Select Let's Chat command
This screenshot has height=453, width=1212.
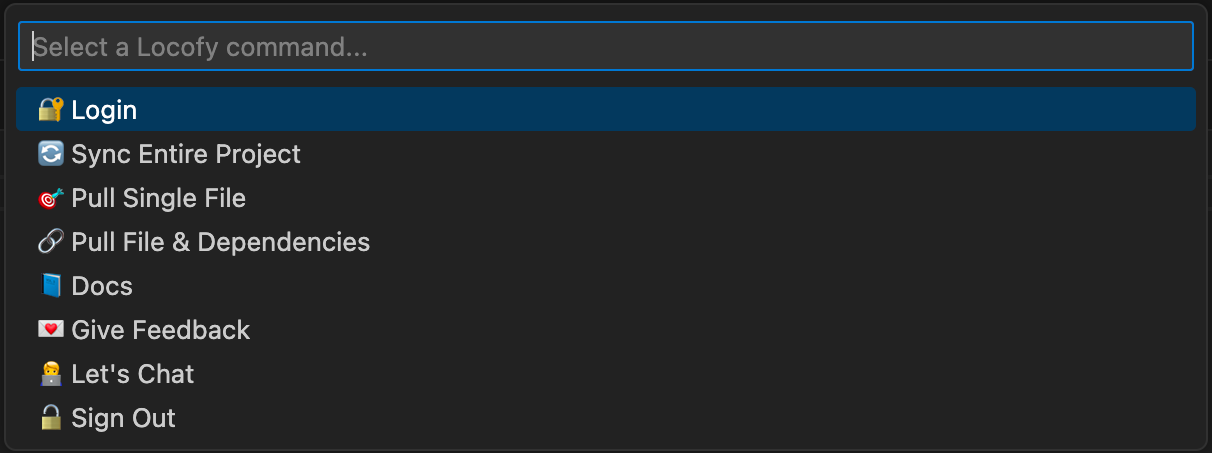[133, 374]
